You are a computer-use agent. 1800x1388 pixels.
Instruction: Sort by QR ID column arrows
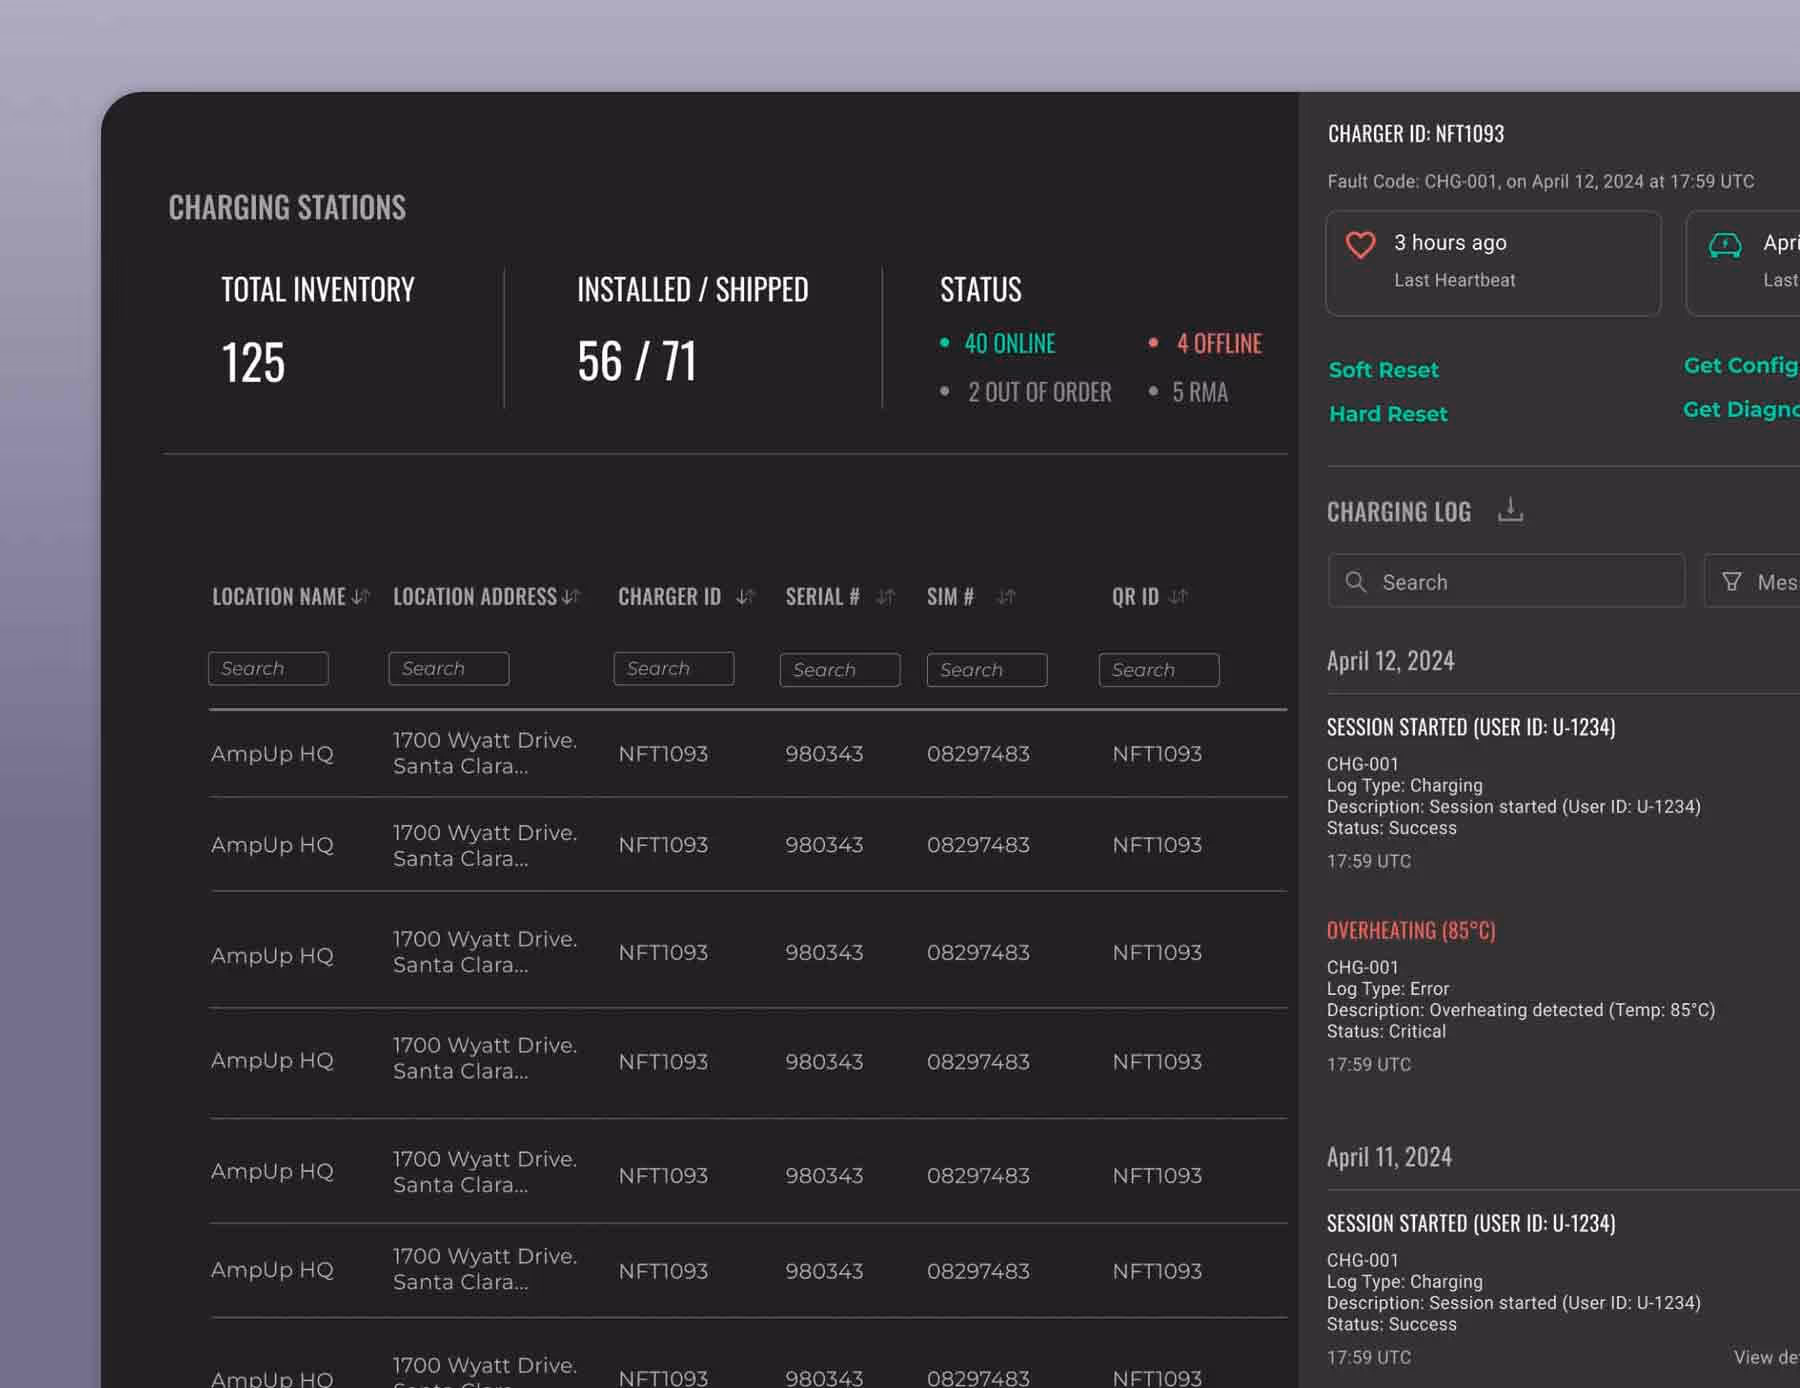[1178, 597]
